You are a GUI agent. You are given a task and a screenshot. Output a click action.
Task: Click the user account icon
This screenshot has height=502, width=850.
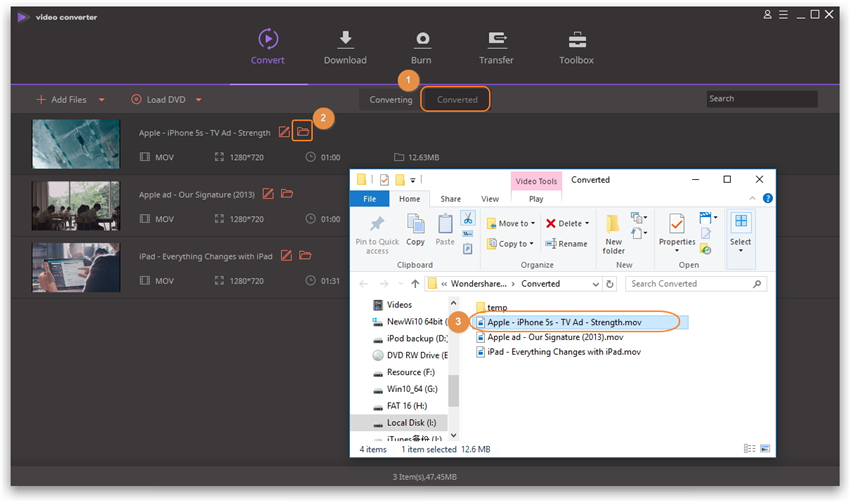click(767, 15)
